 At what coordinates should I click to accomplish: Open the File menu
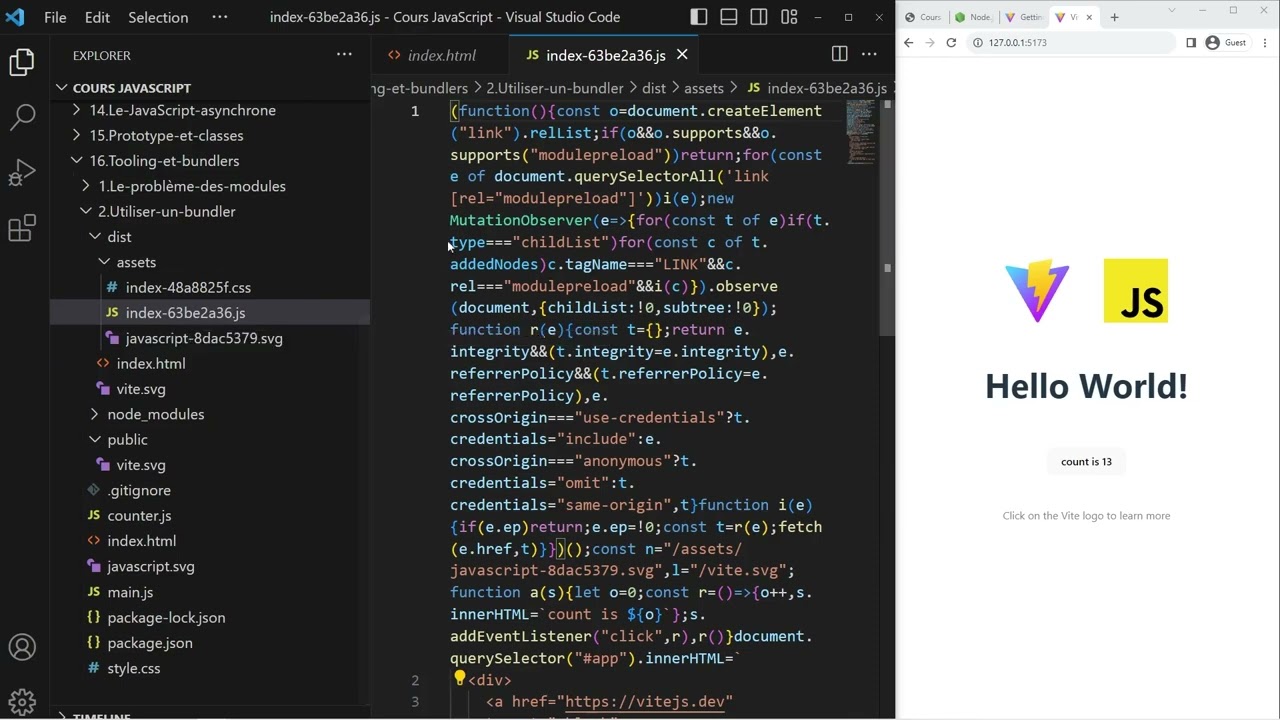pyautogui.click(x=55, y=17)
